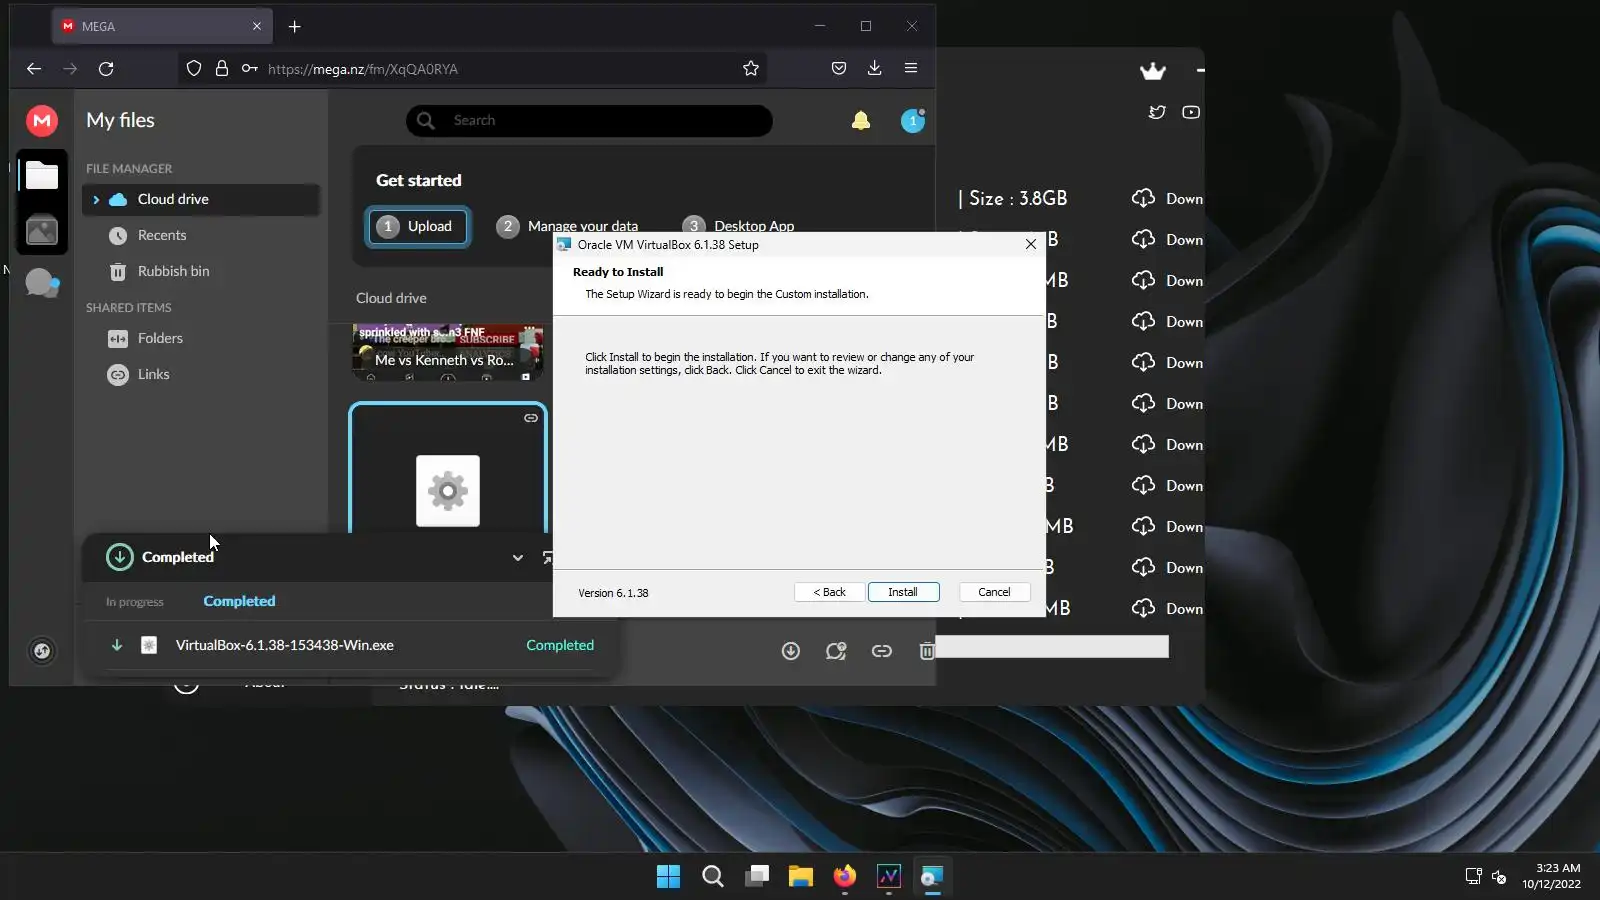Viewport: 1600px width, 900px height.
Task: Click the trash icon in the MEGA bottom toolbar
Action: 927,651
